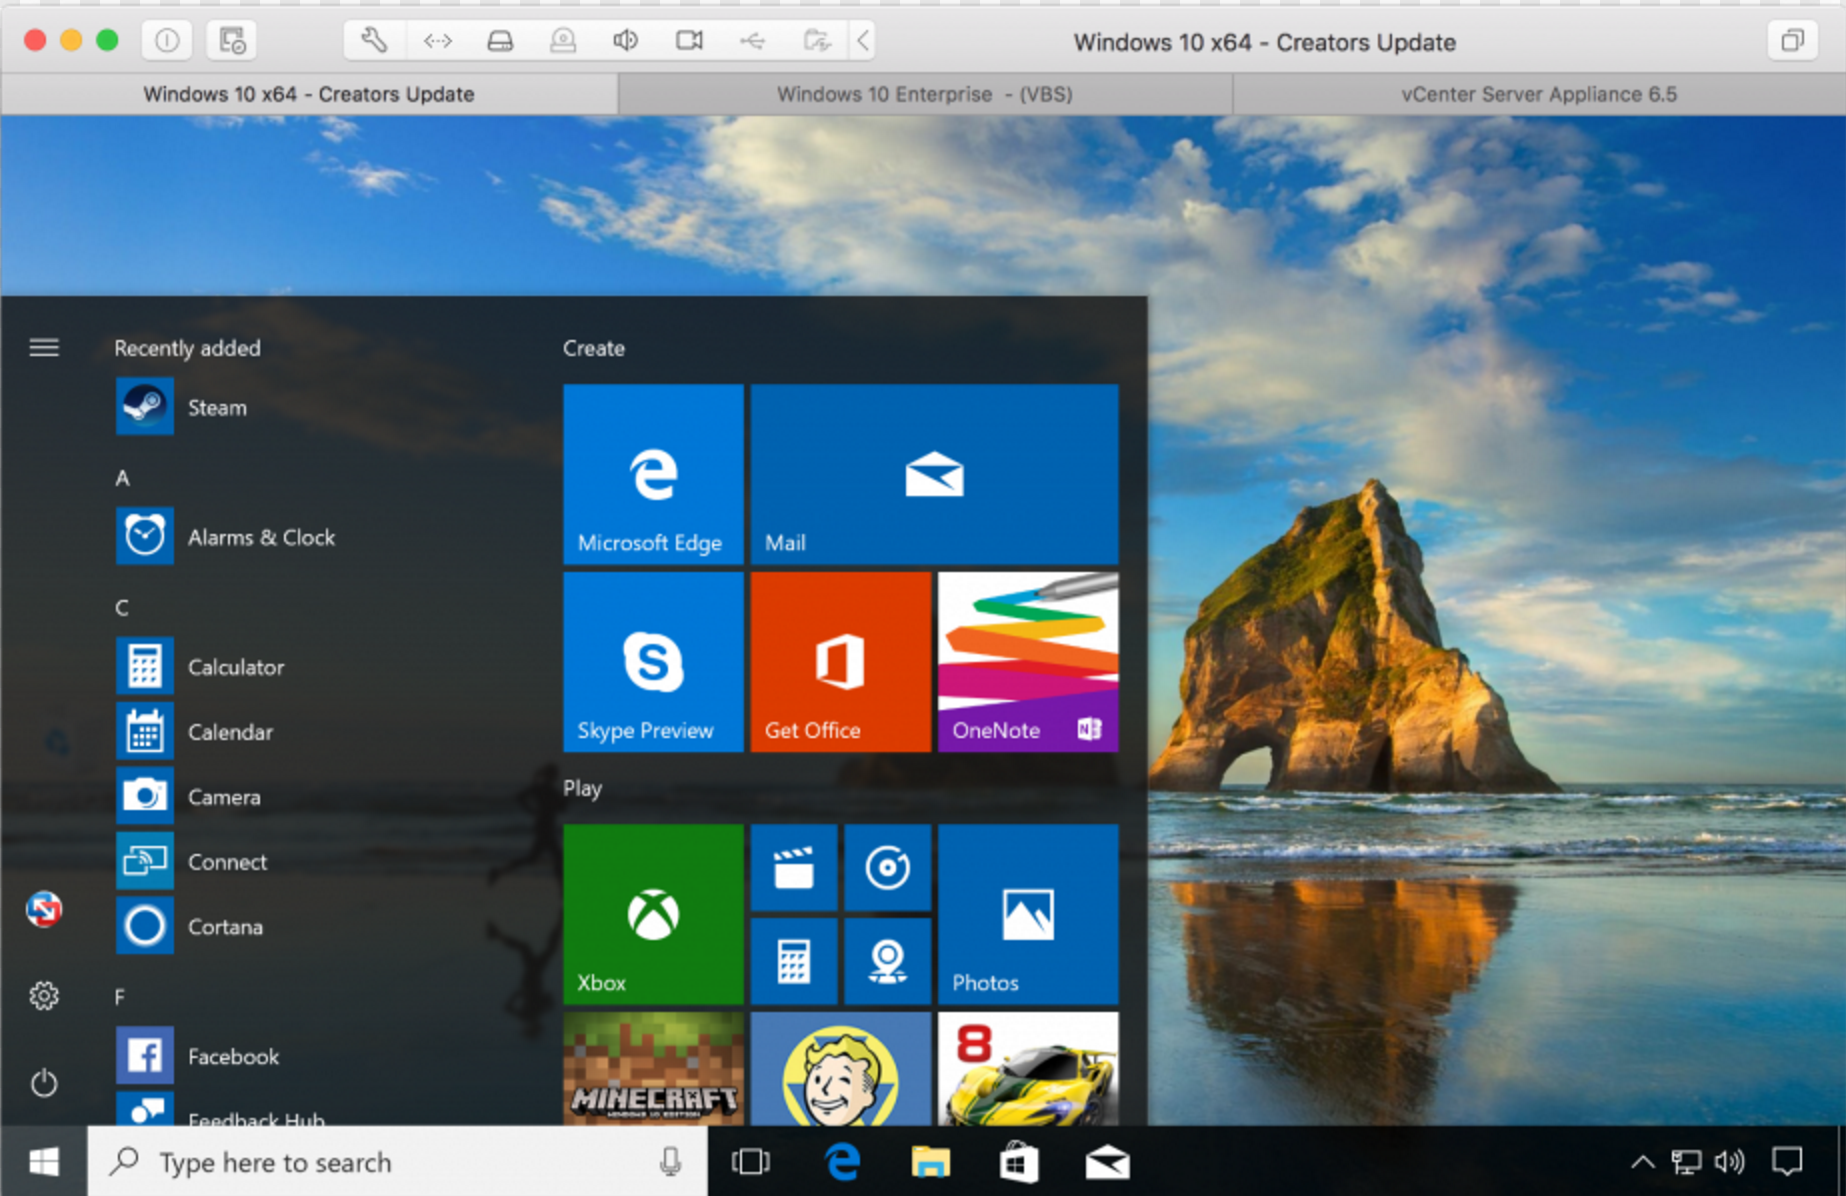
Task: Open File Explorer from the taskbar
Action: [x=930, y=1161]
